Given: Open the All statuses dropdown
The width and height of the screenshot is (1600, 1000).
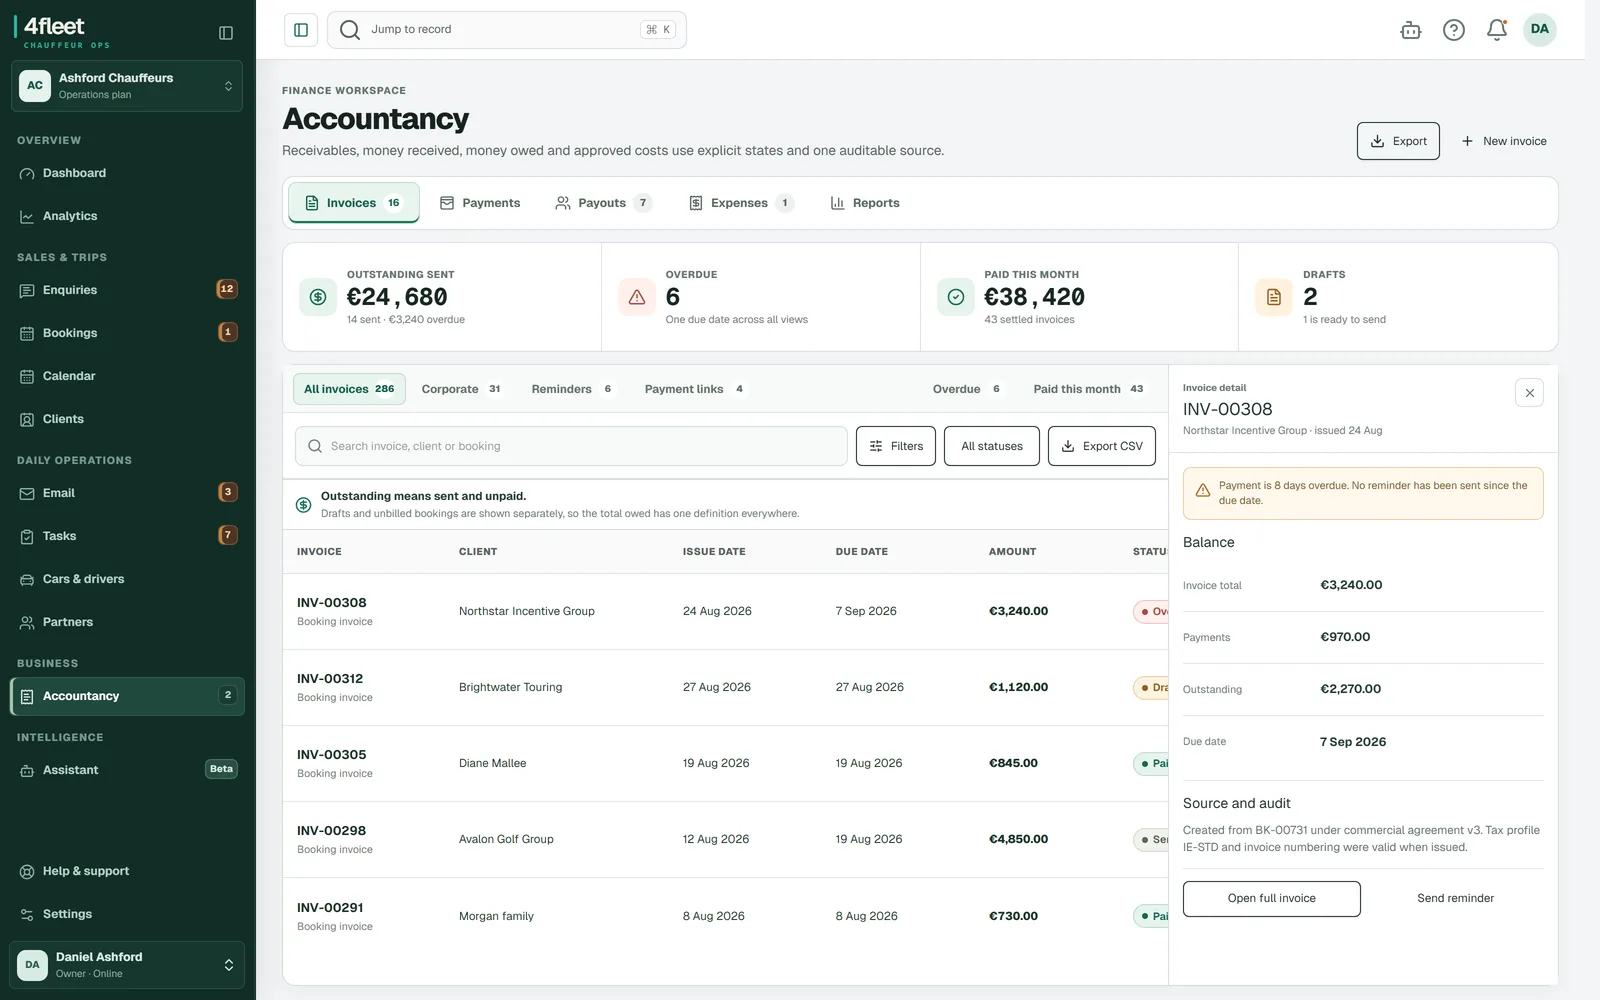Looking at the screenshot, I should pos(992,446).
